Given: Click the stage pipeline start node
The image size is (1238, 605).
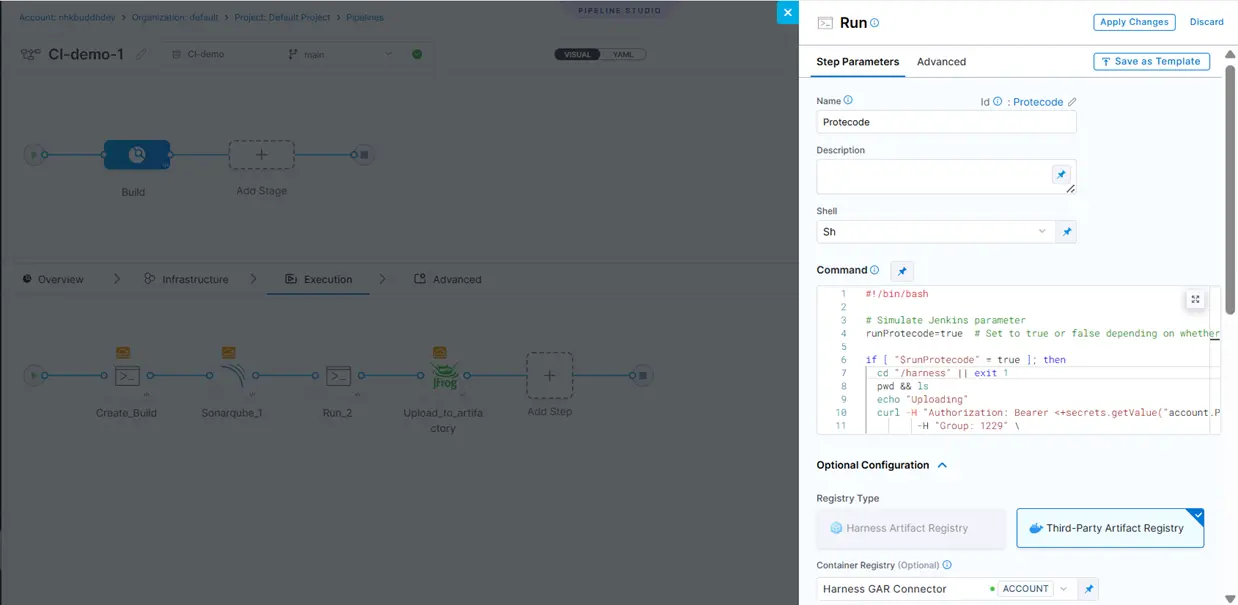Looking at the screenshot, I should pos(35,155).
